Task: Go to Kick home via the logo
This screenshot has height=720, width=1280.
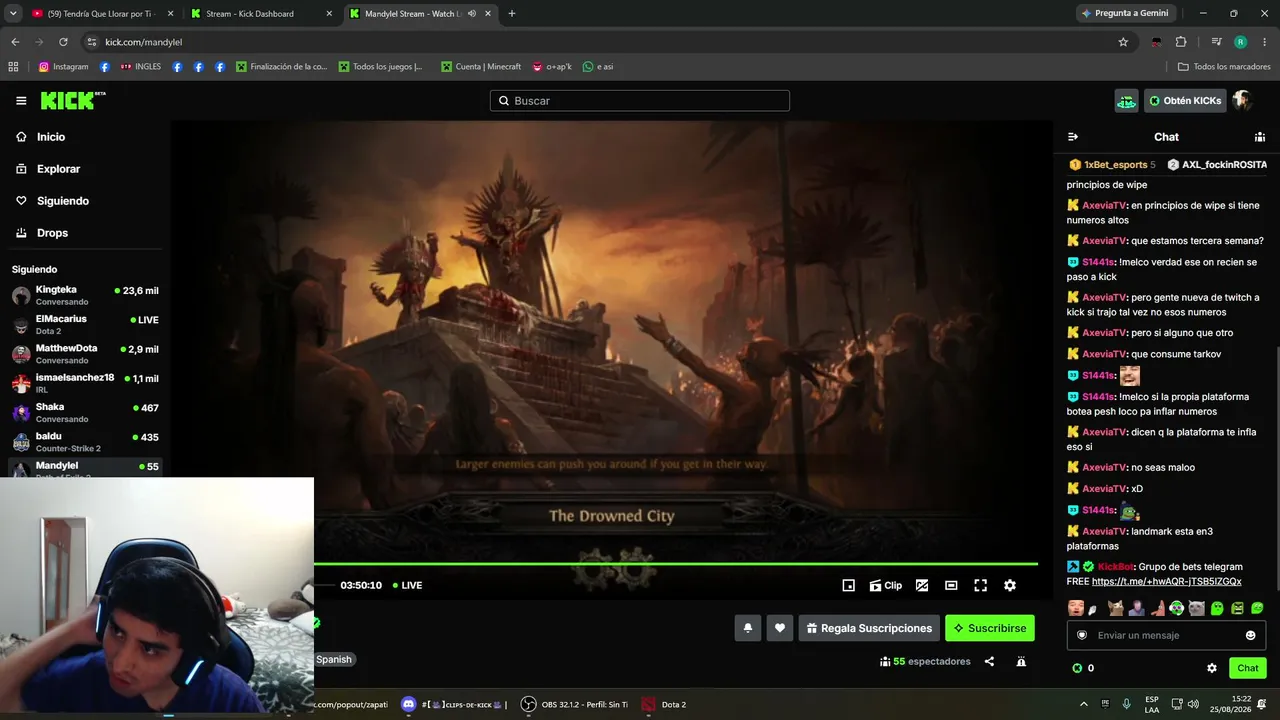Action: pos(72,100)
